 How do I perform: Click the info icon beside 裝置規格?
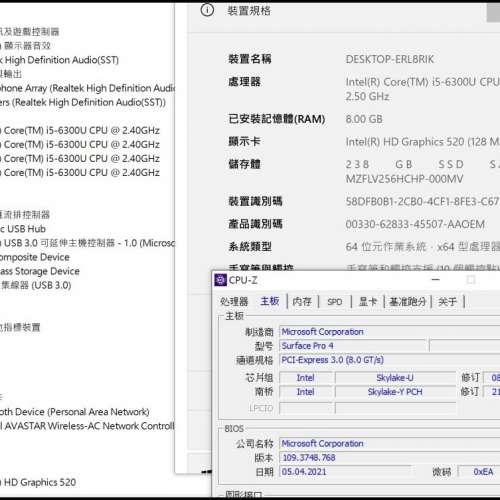207,10
